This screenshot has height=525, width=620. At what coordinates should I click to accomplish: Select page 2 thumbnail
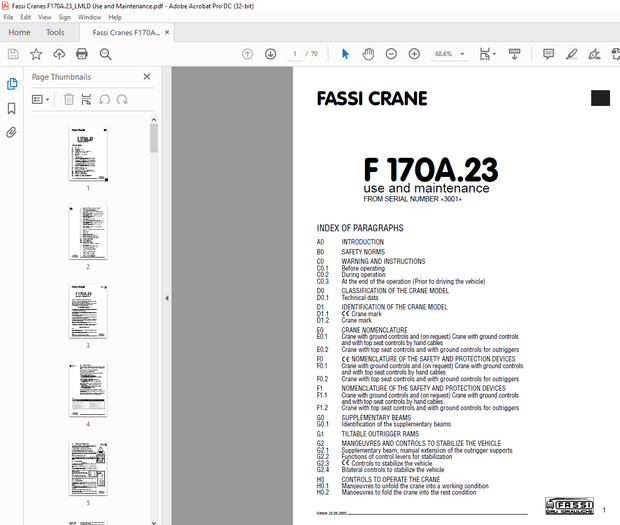click(x=88, y=232)
